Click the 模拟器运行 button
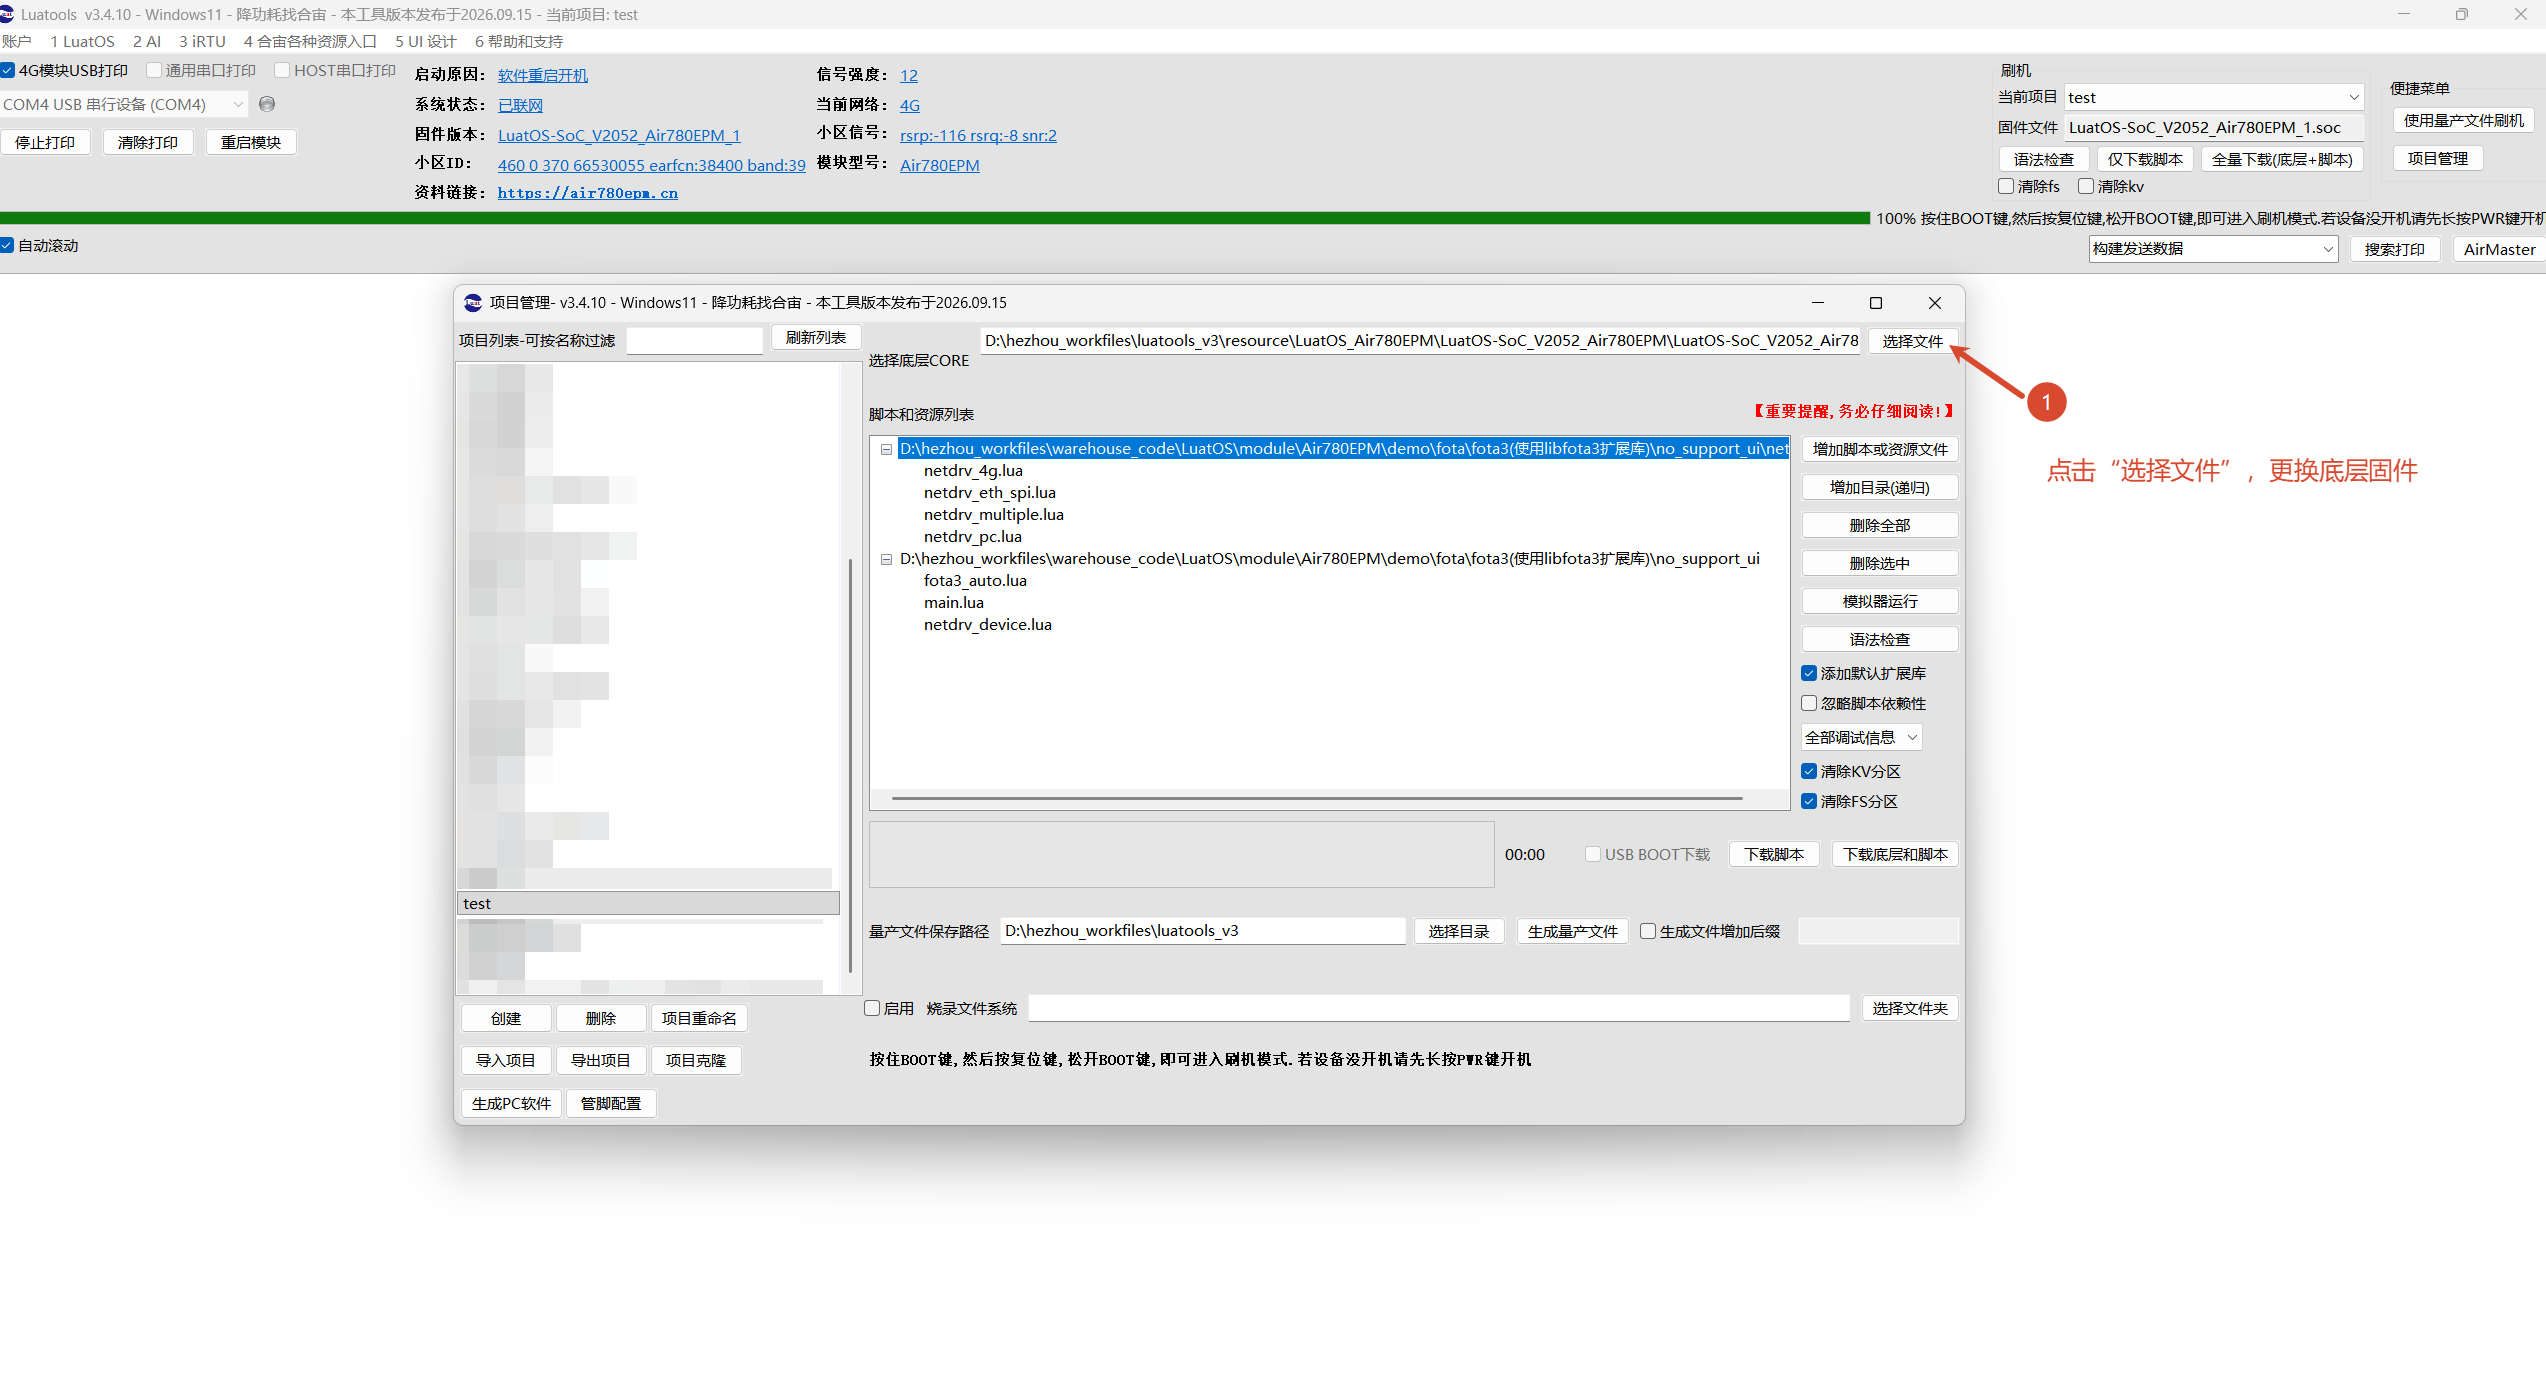The height and width of the screenshot is (1373, 2546). [1880, 601]
